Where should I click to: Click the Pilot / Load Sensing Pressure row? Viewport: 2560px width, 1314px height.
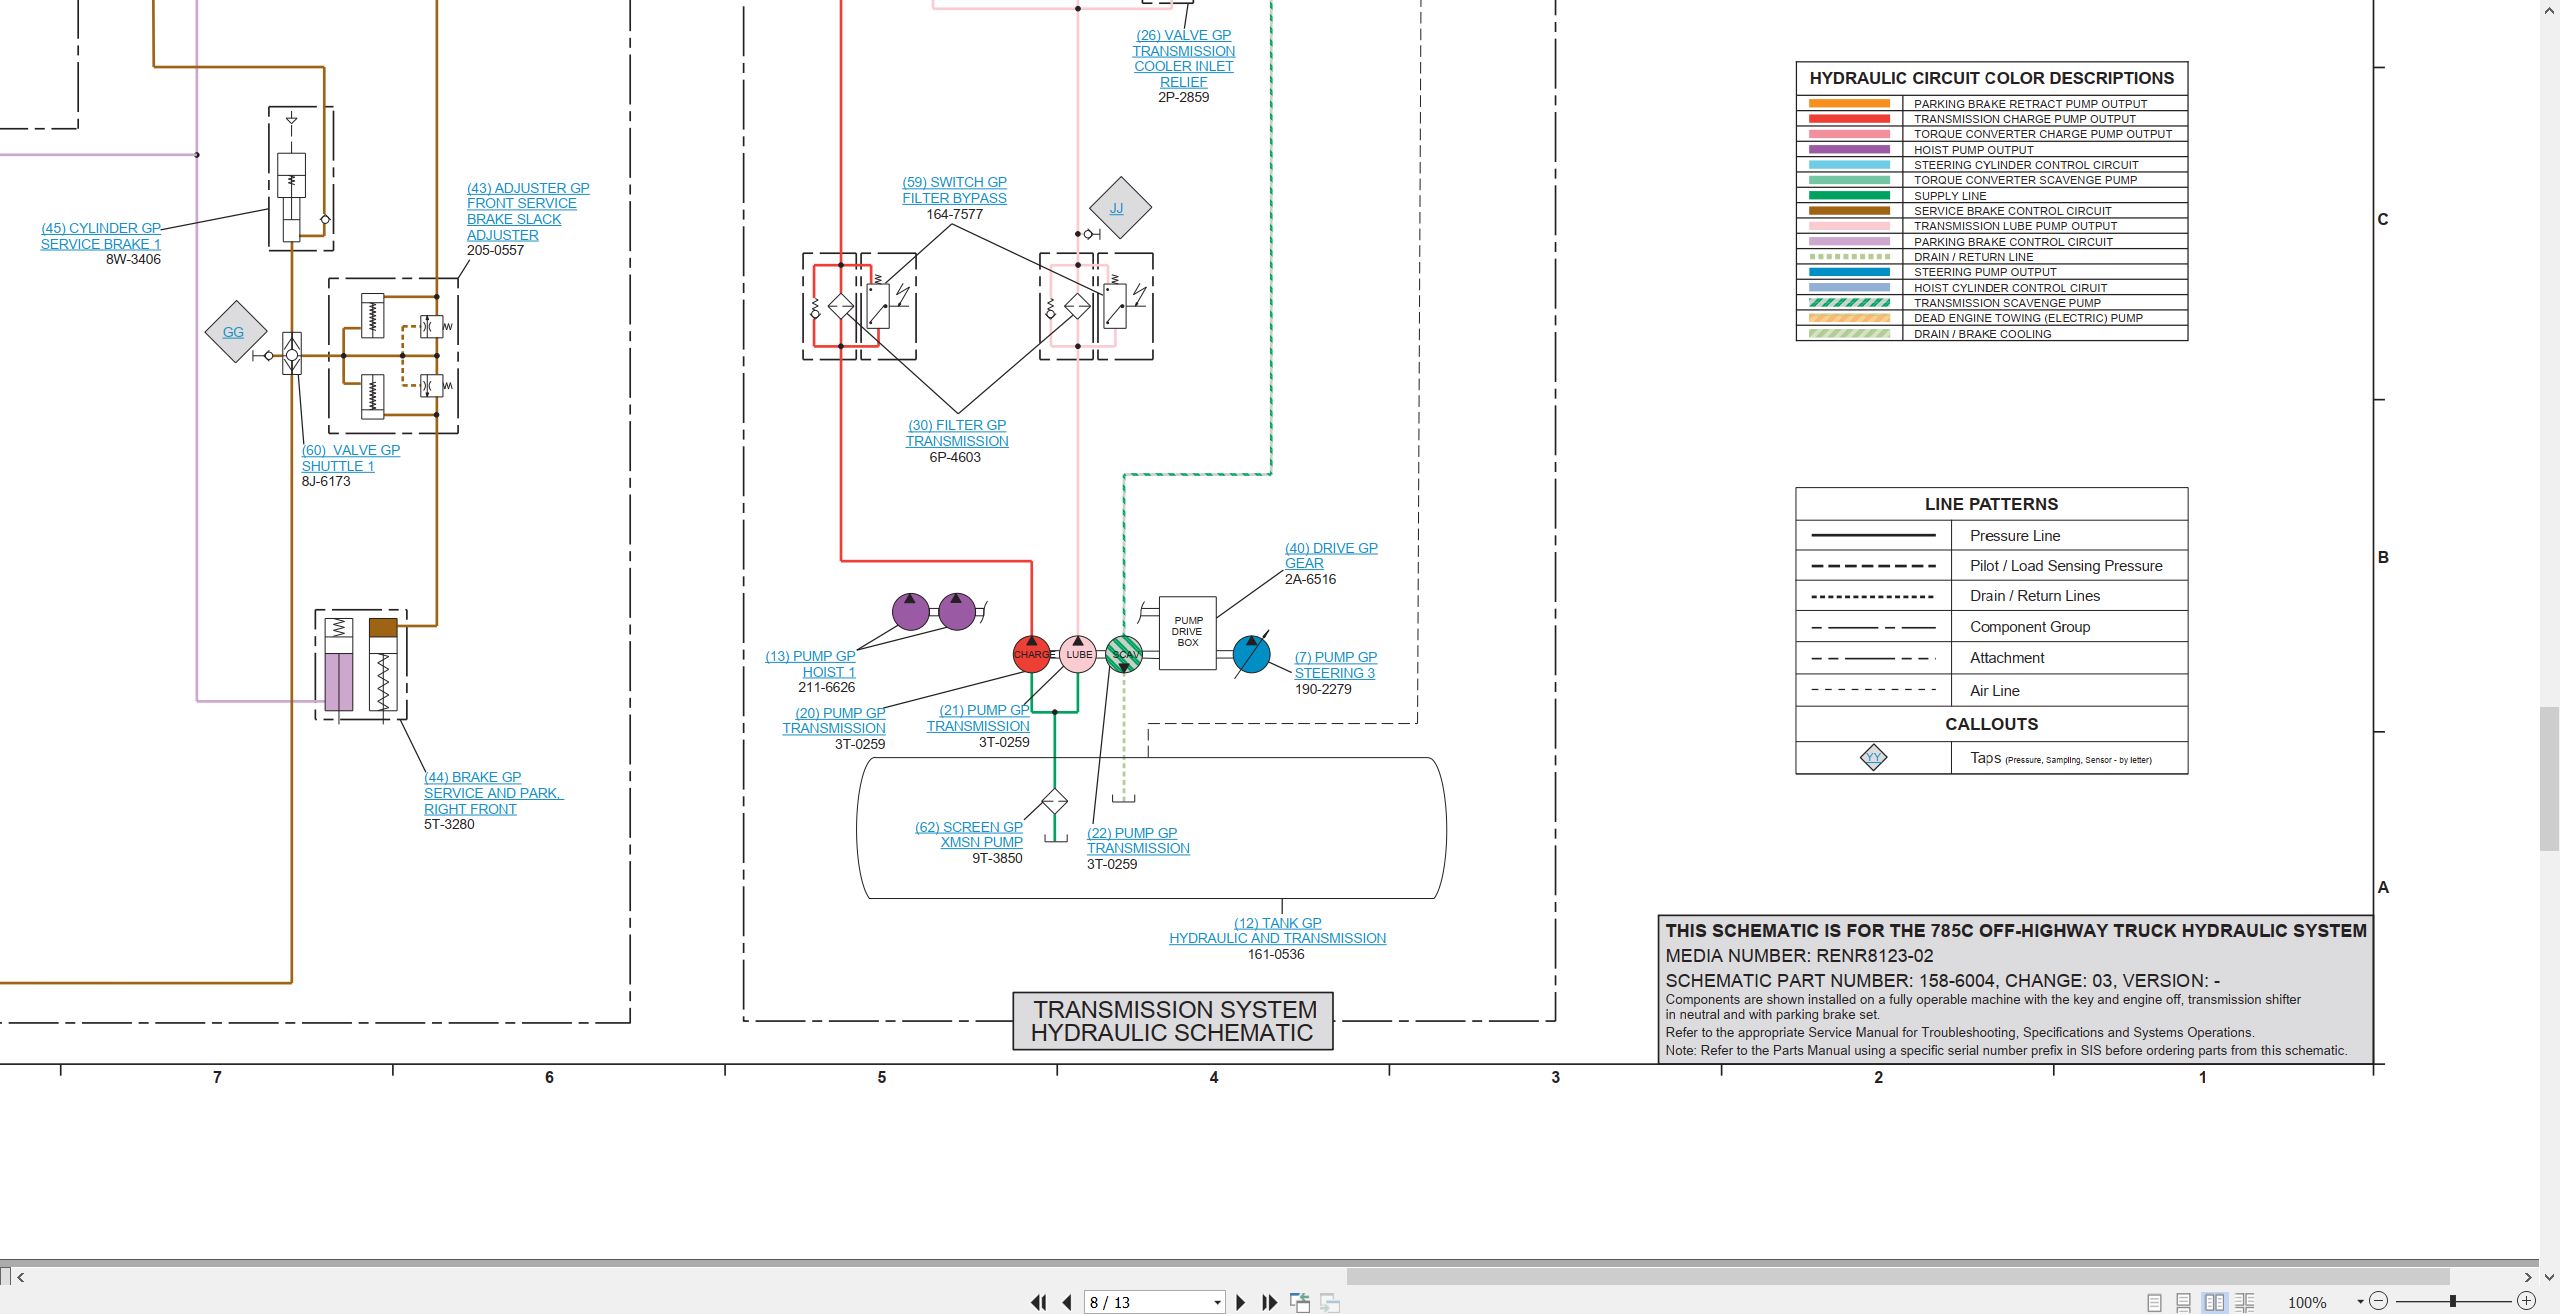[x=1992, y=566]
